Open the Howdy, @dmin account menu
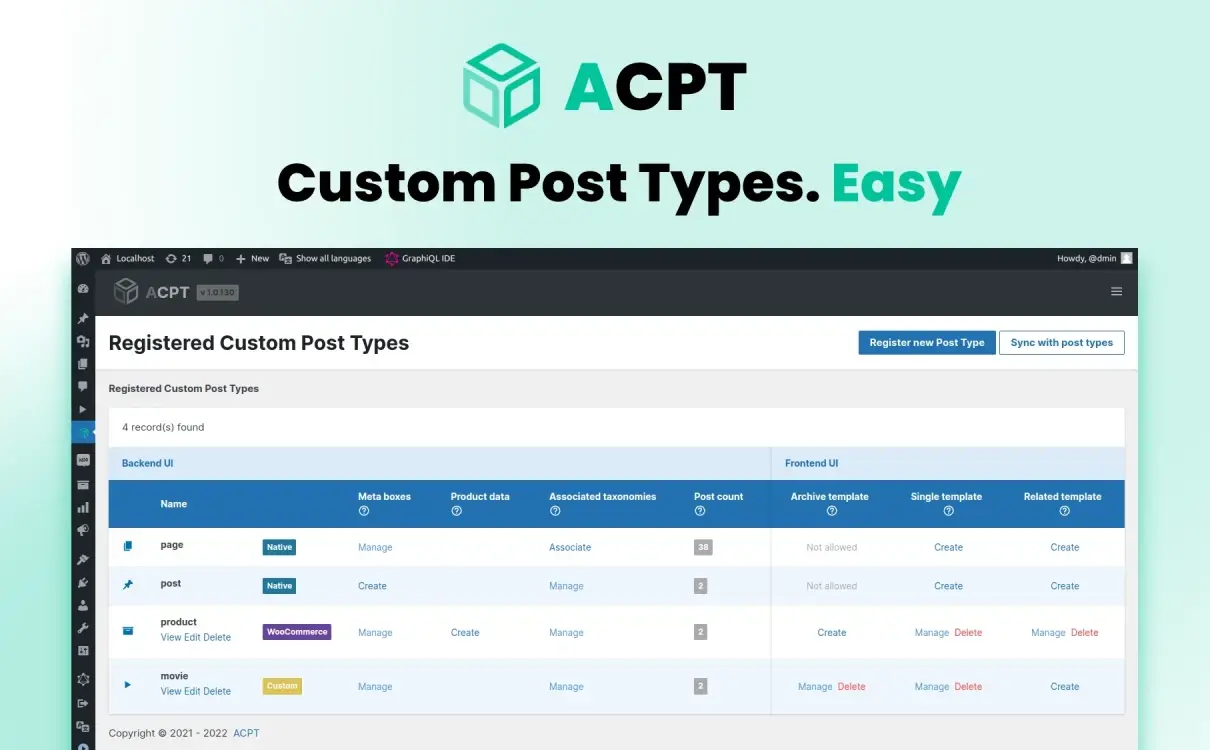This screenshot has height=750, width=1210. [x=1095, y=258]
